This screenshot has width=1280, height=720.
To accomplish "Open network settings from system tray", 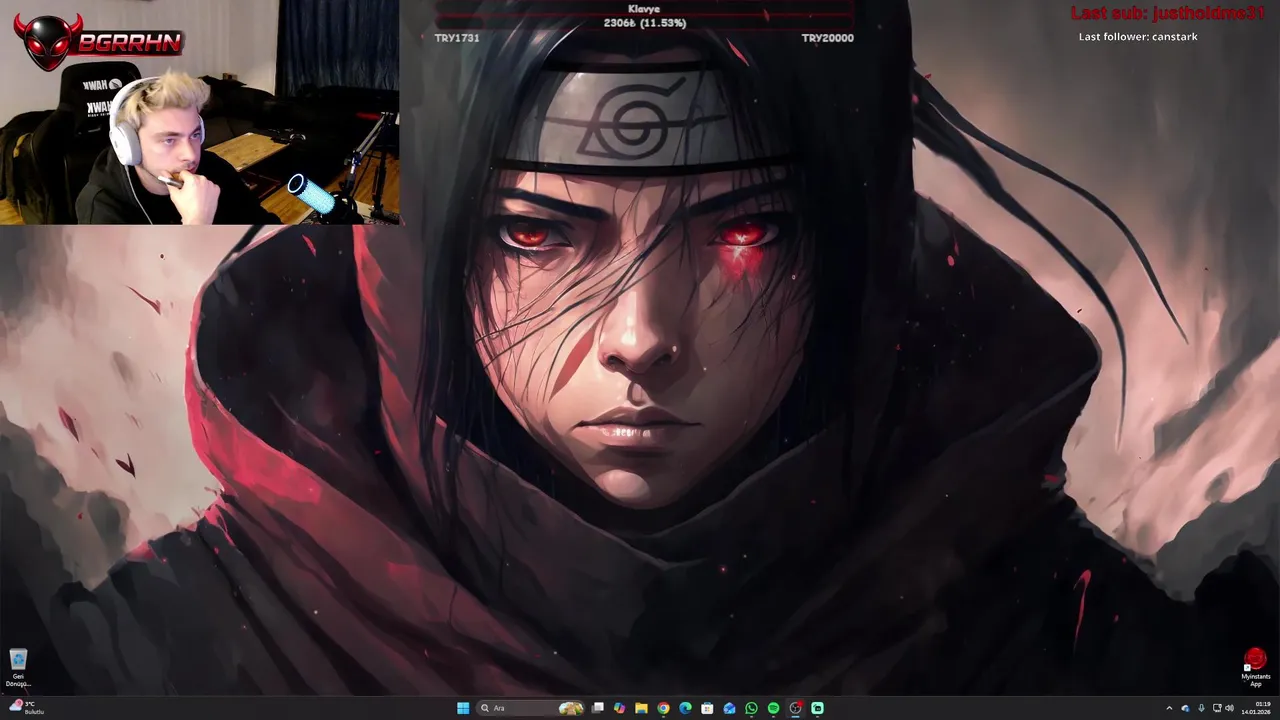I will [1217, 708].
